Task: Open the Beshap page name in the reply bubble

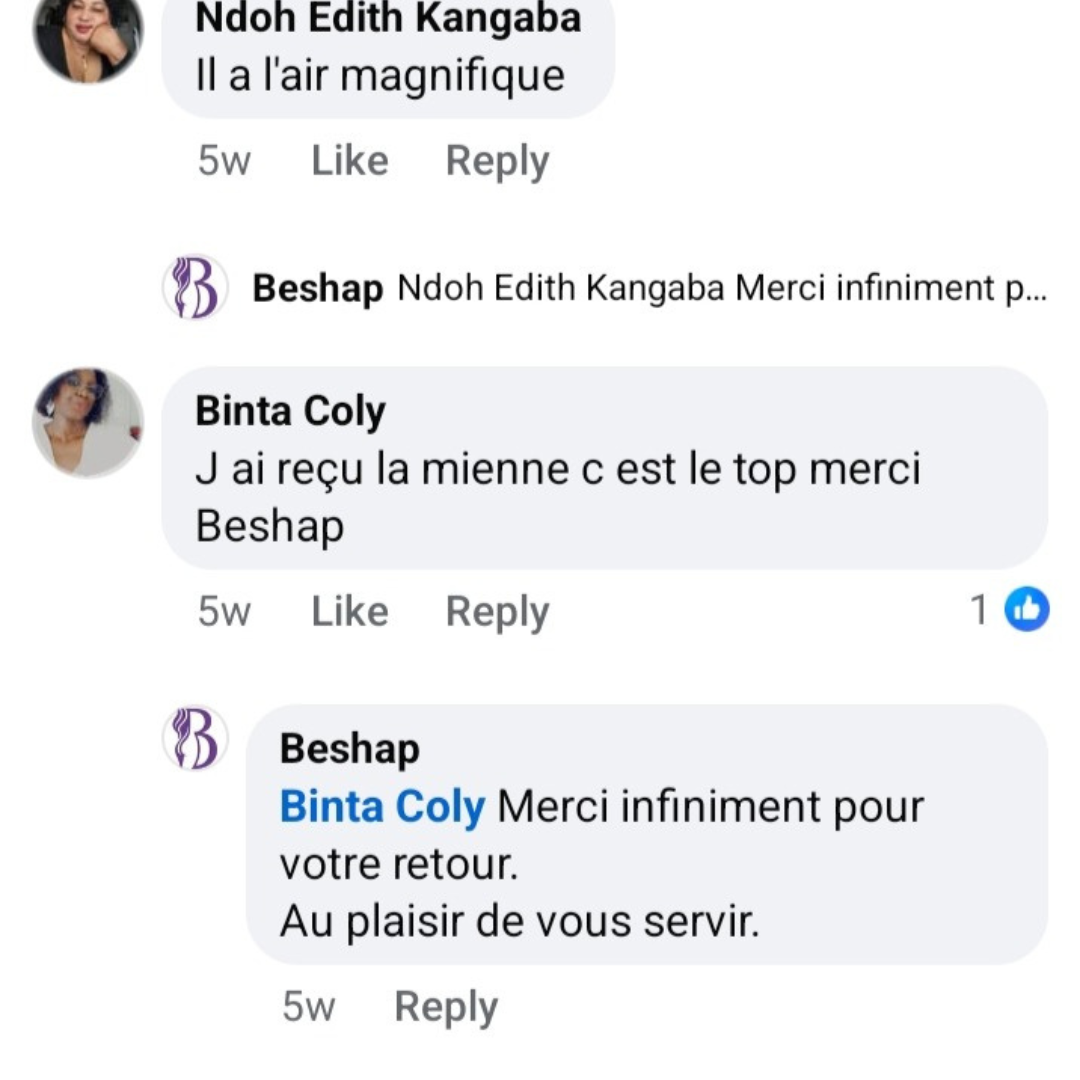Action: (x=349, y=749)
